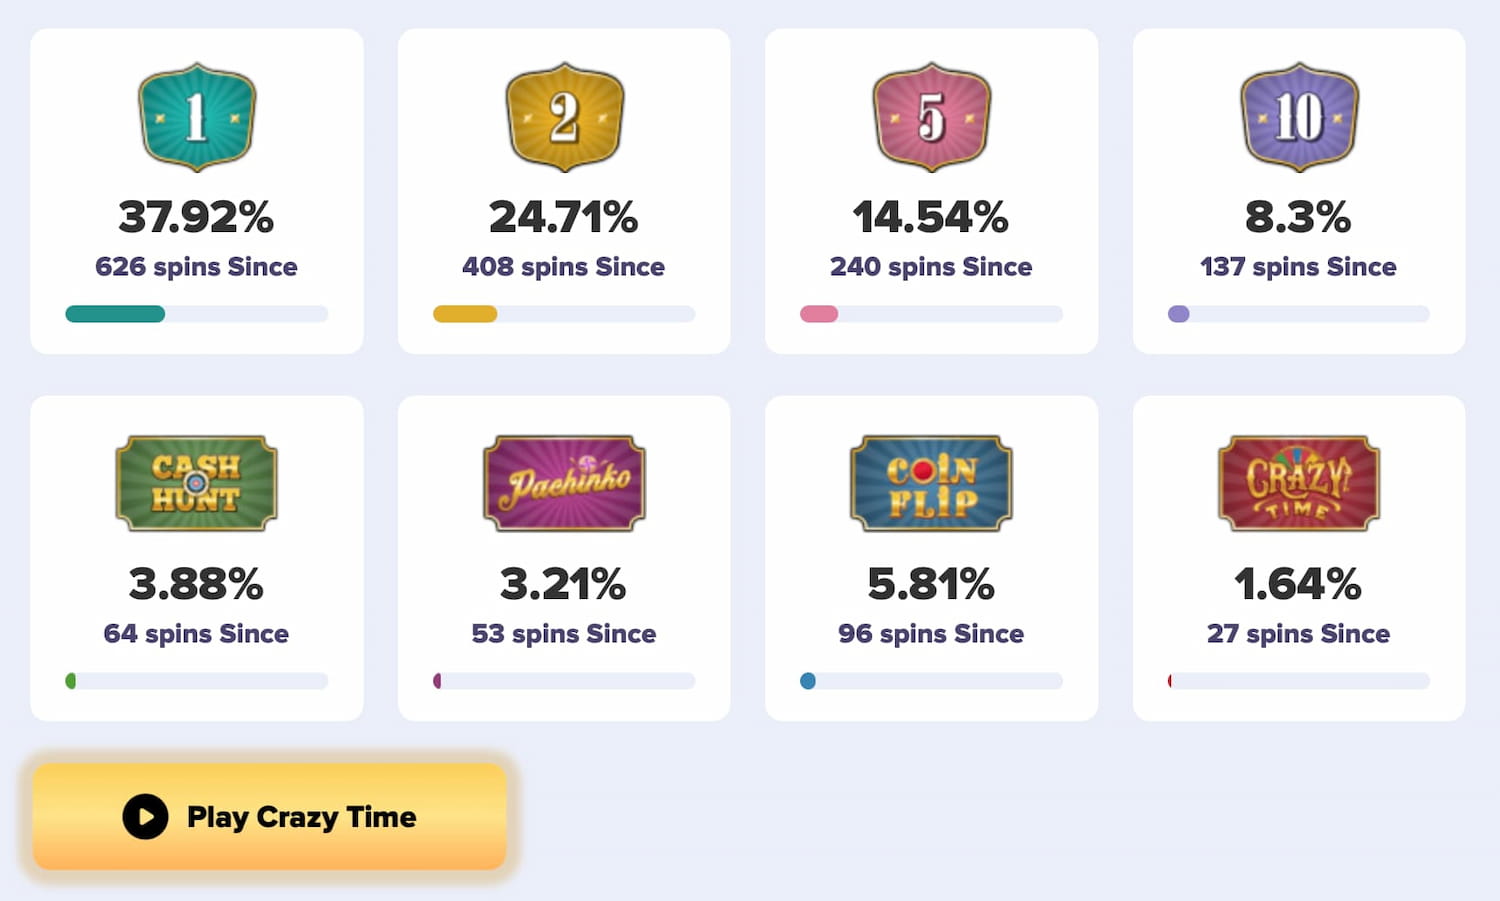Open the Cash Hunt statistics card
Viewport: 1500px width, 901px height.
[196, 558]
